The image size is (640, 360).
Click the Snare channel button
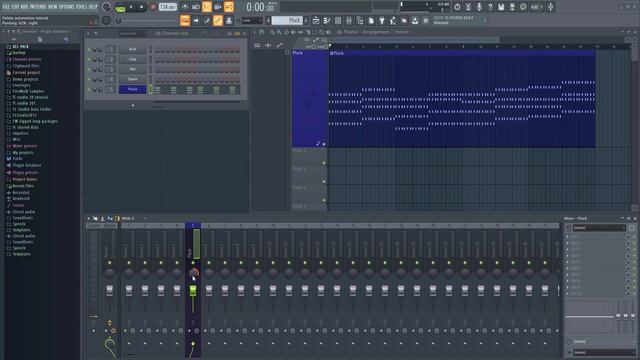pos(132,79)
